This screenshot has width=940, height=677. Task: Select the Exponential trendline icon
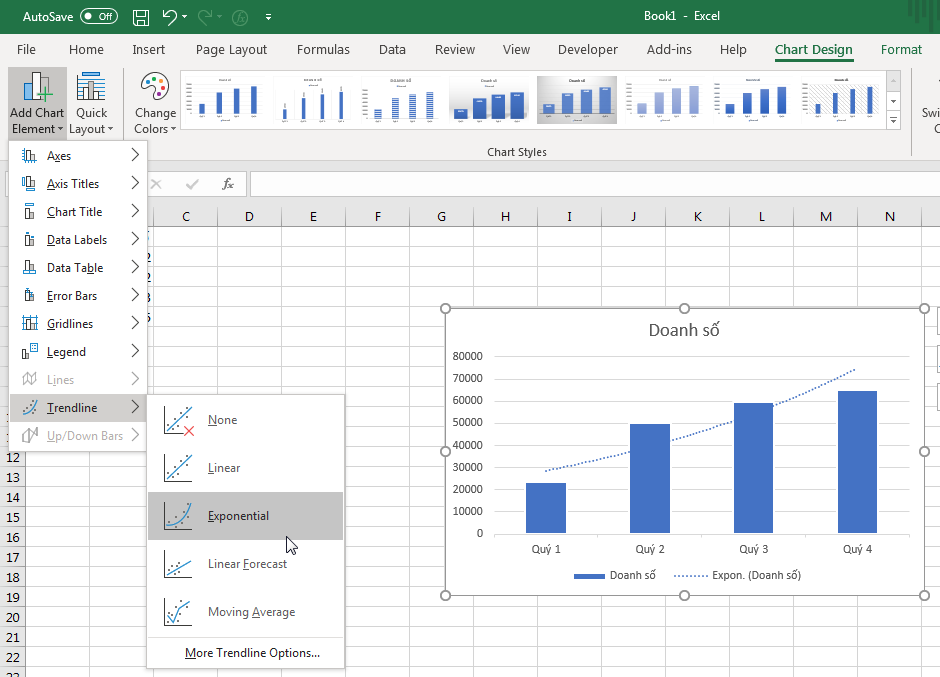(x=176, y=515)
